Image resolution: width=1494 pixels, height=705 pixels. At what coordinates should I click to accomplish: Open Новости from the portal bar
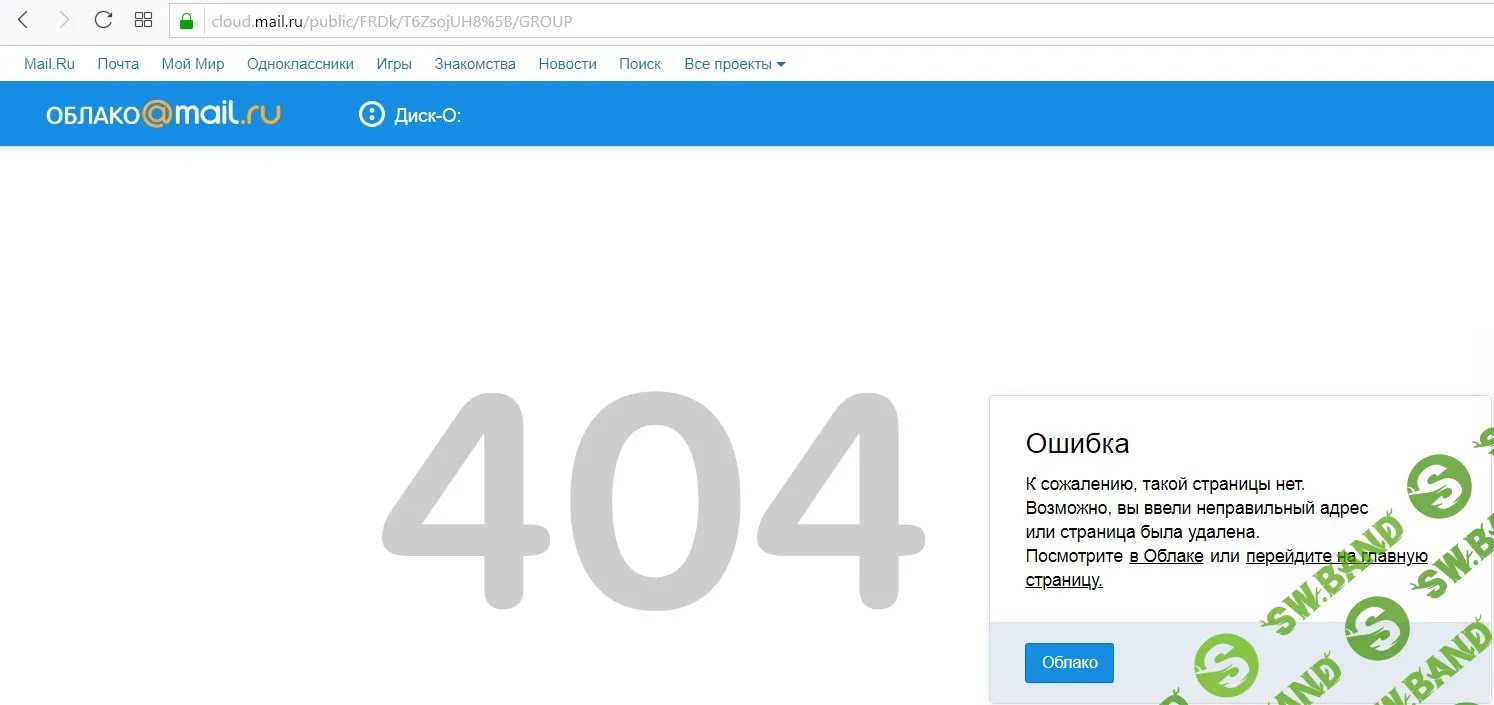tap(567, 64)
